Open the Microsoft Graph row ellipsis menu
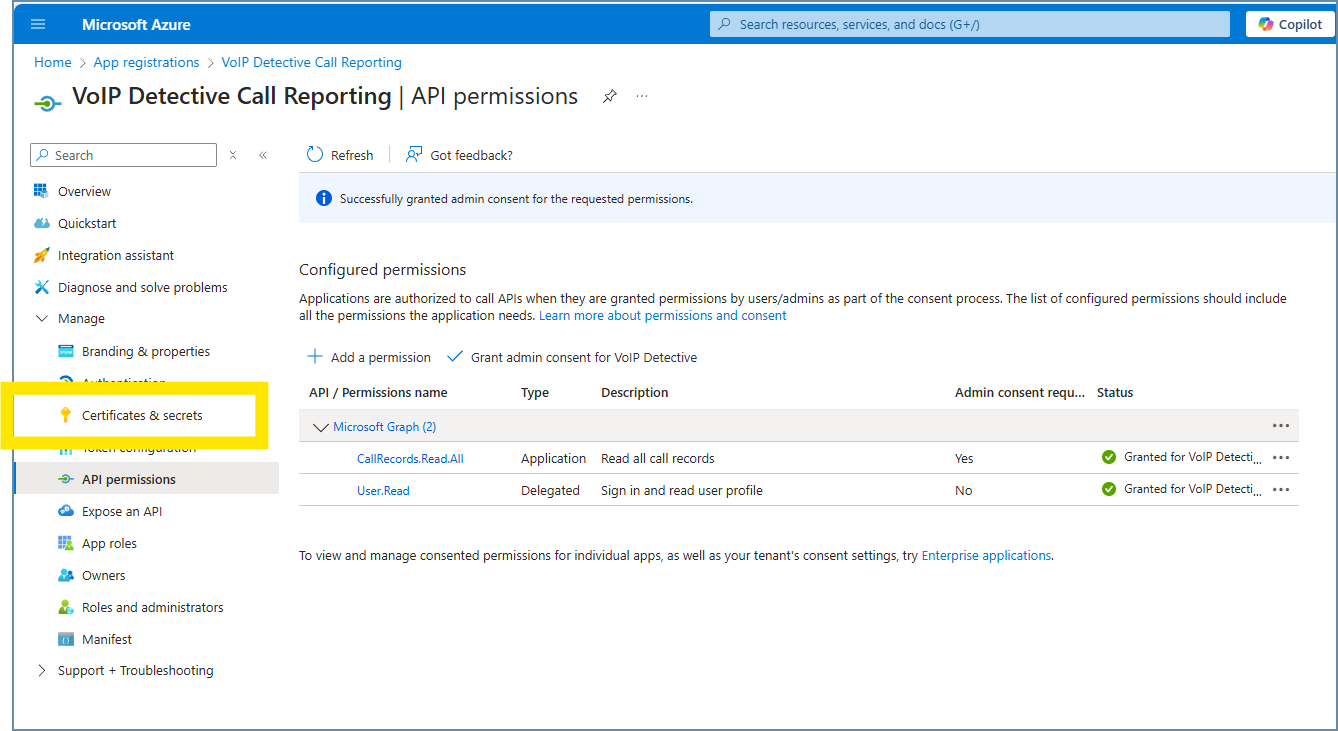This screenshot has width=1338, height=731. pyautogui.click(x=1281, y=426)
